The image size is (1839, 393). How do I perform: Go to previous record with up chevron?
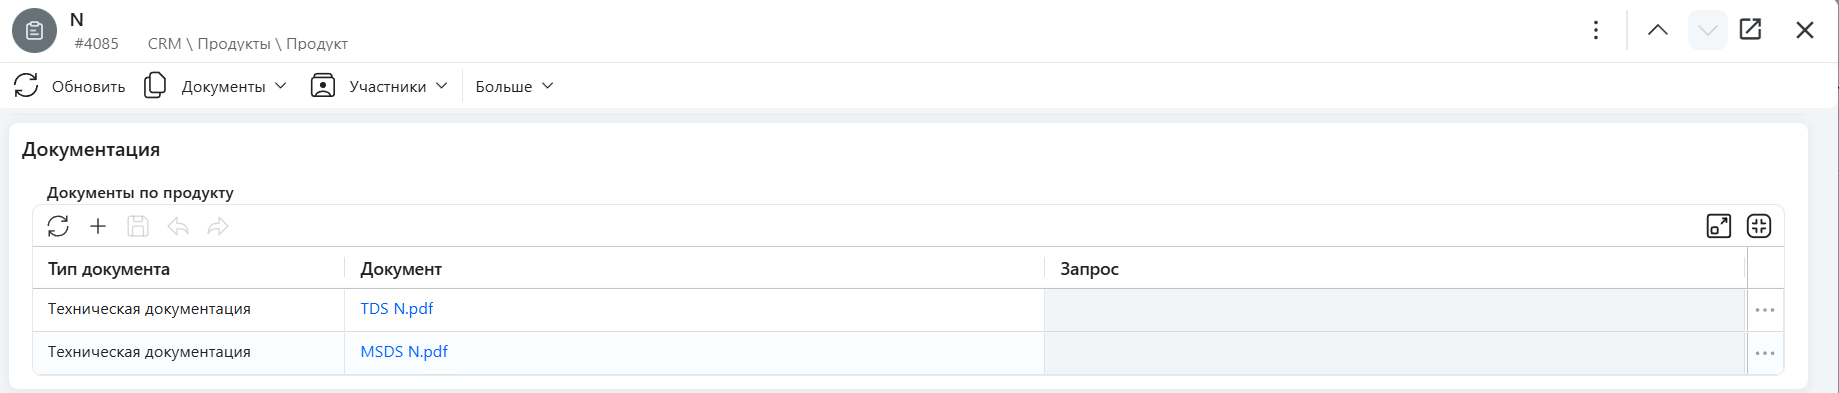1658,30
